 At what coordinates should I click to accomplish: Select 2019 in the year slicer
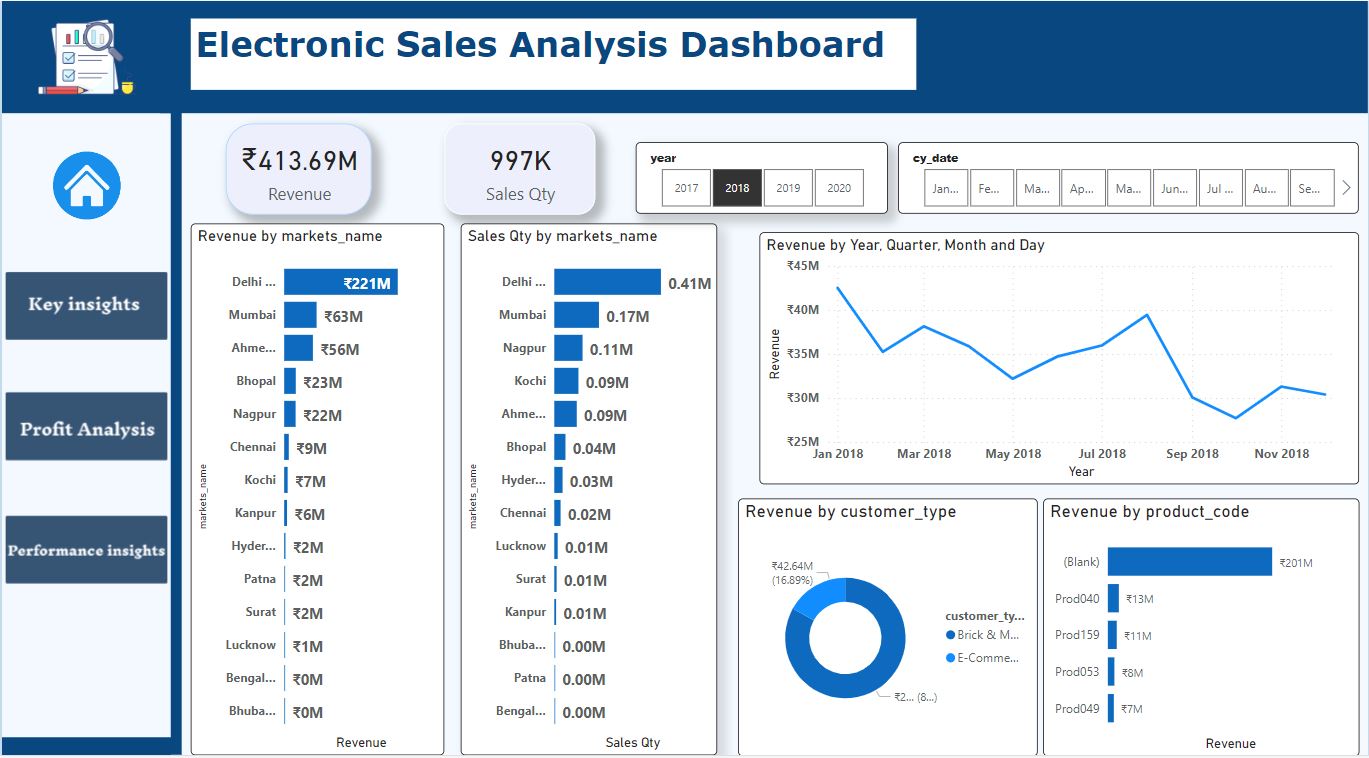click(787, 187)
